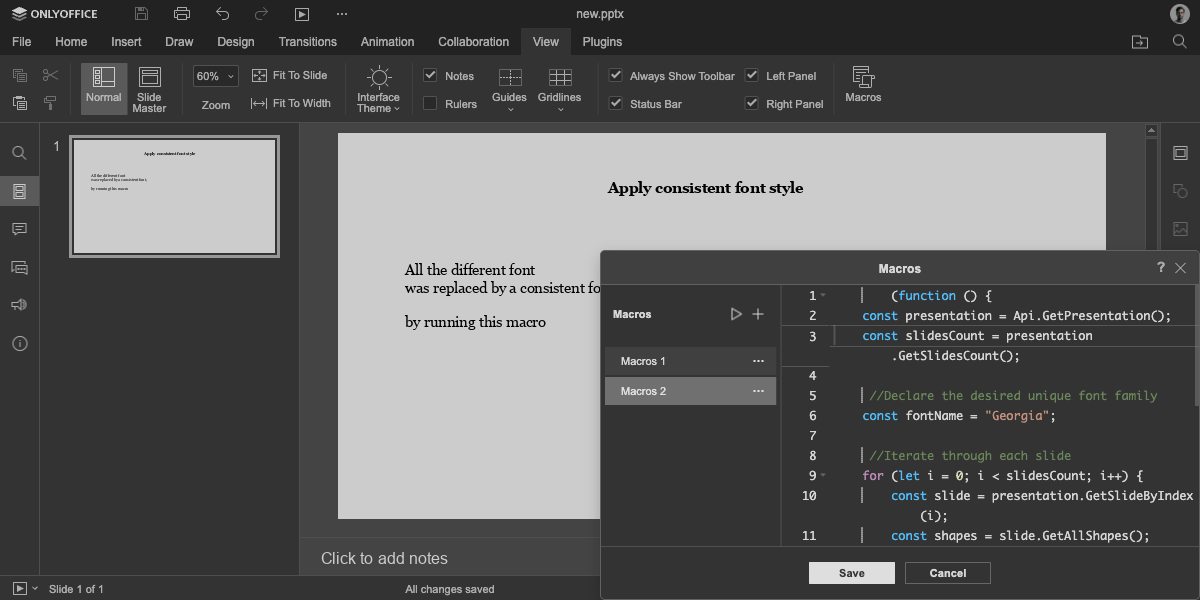1200x600 pixels.
Task: Open slide settings in right sidebar
Action: point(1180,153)
